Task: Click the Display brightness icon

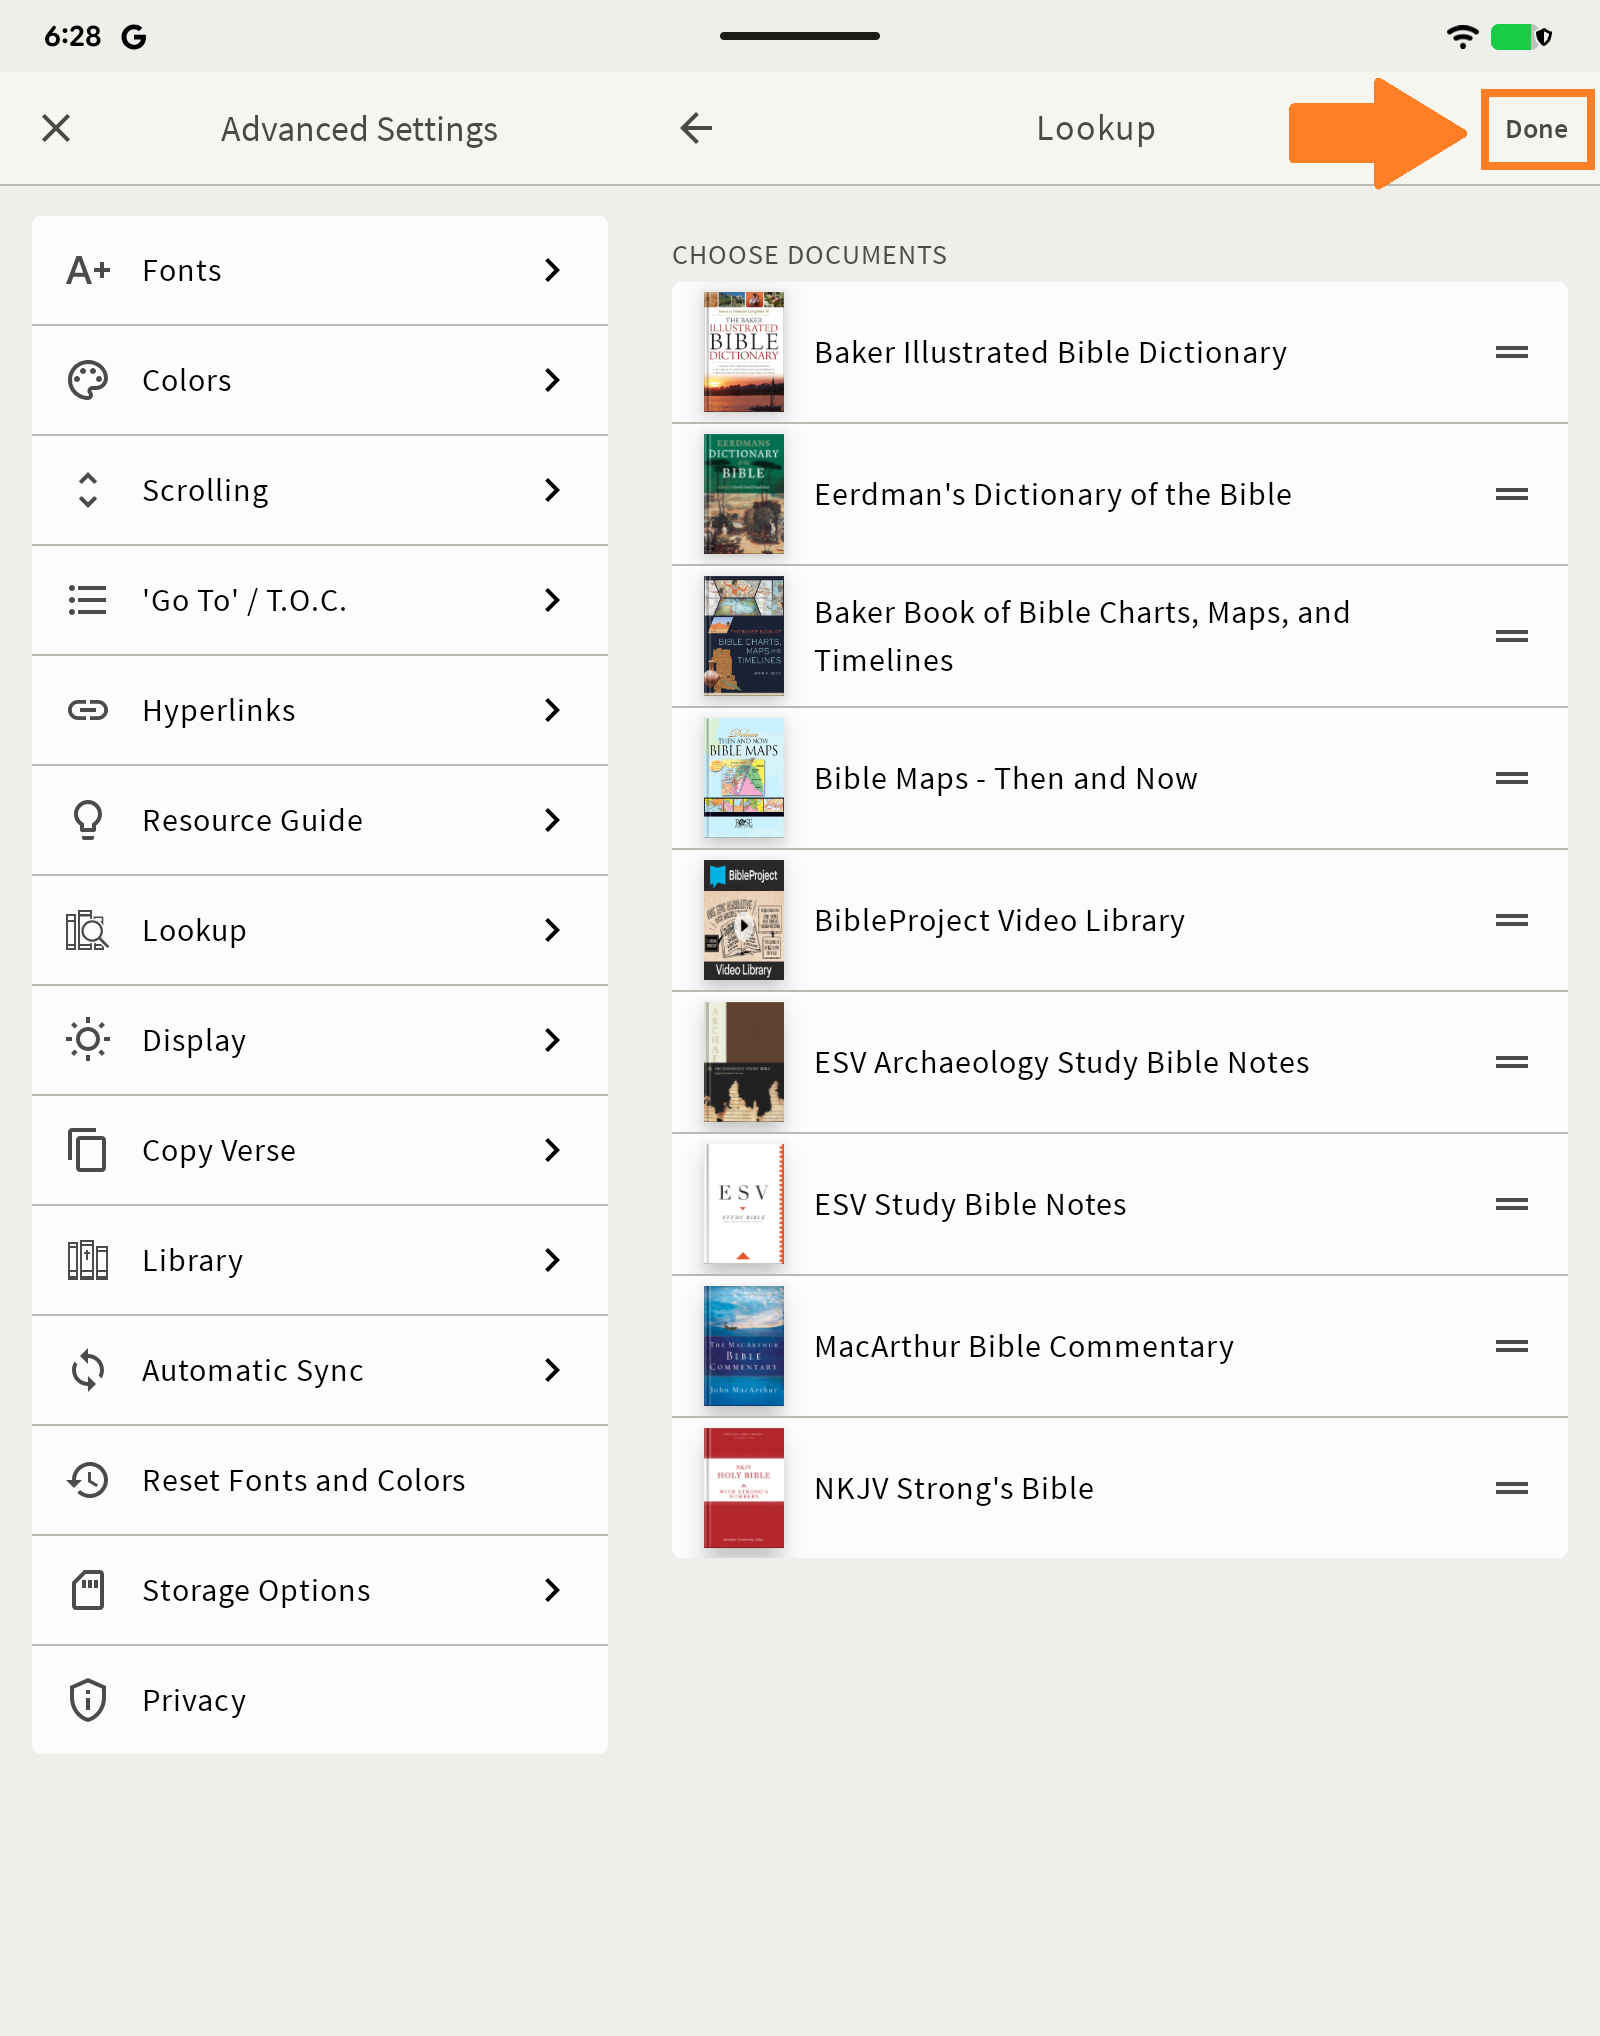Action: point(88,1040)
